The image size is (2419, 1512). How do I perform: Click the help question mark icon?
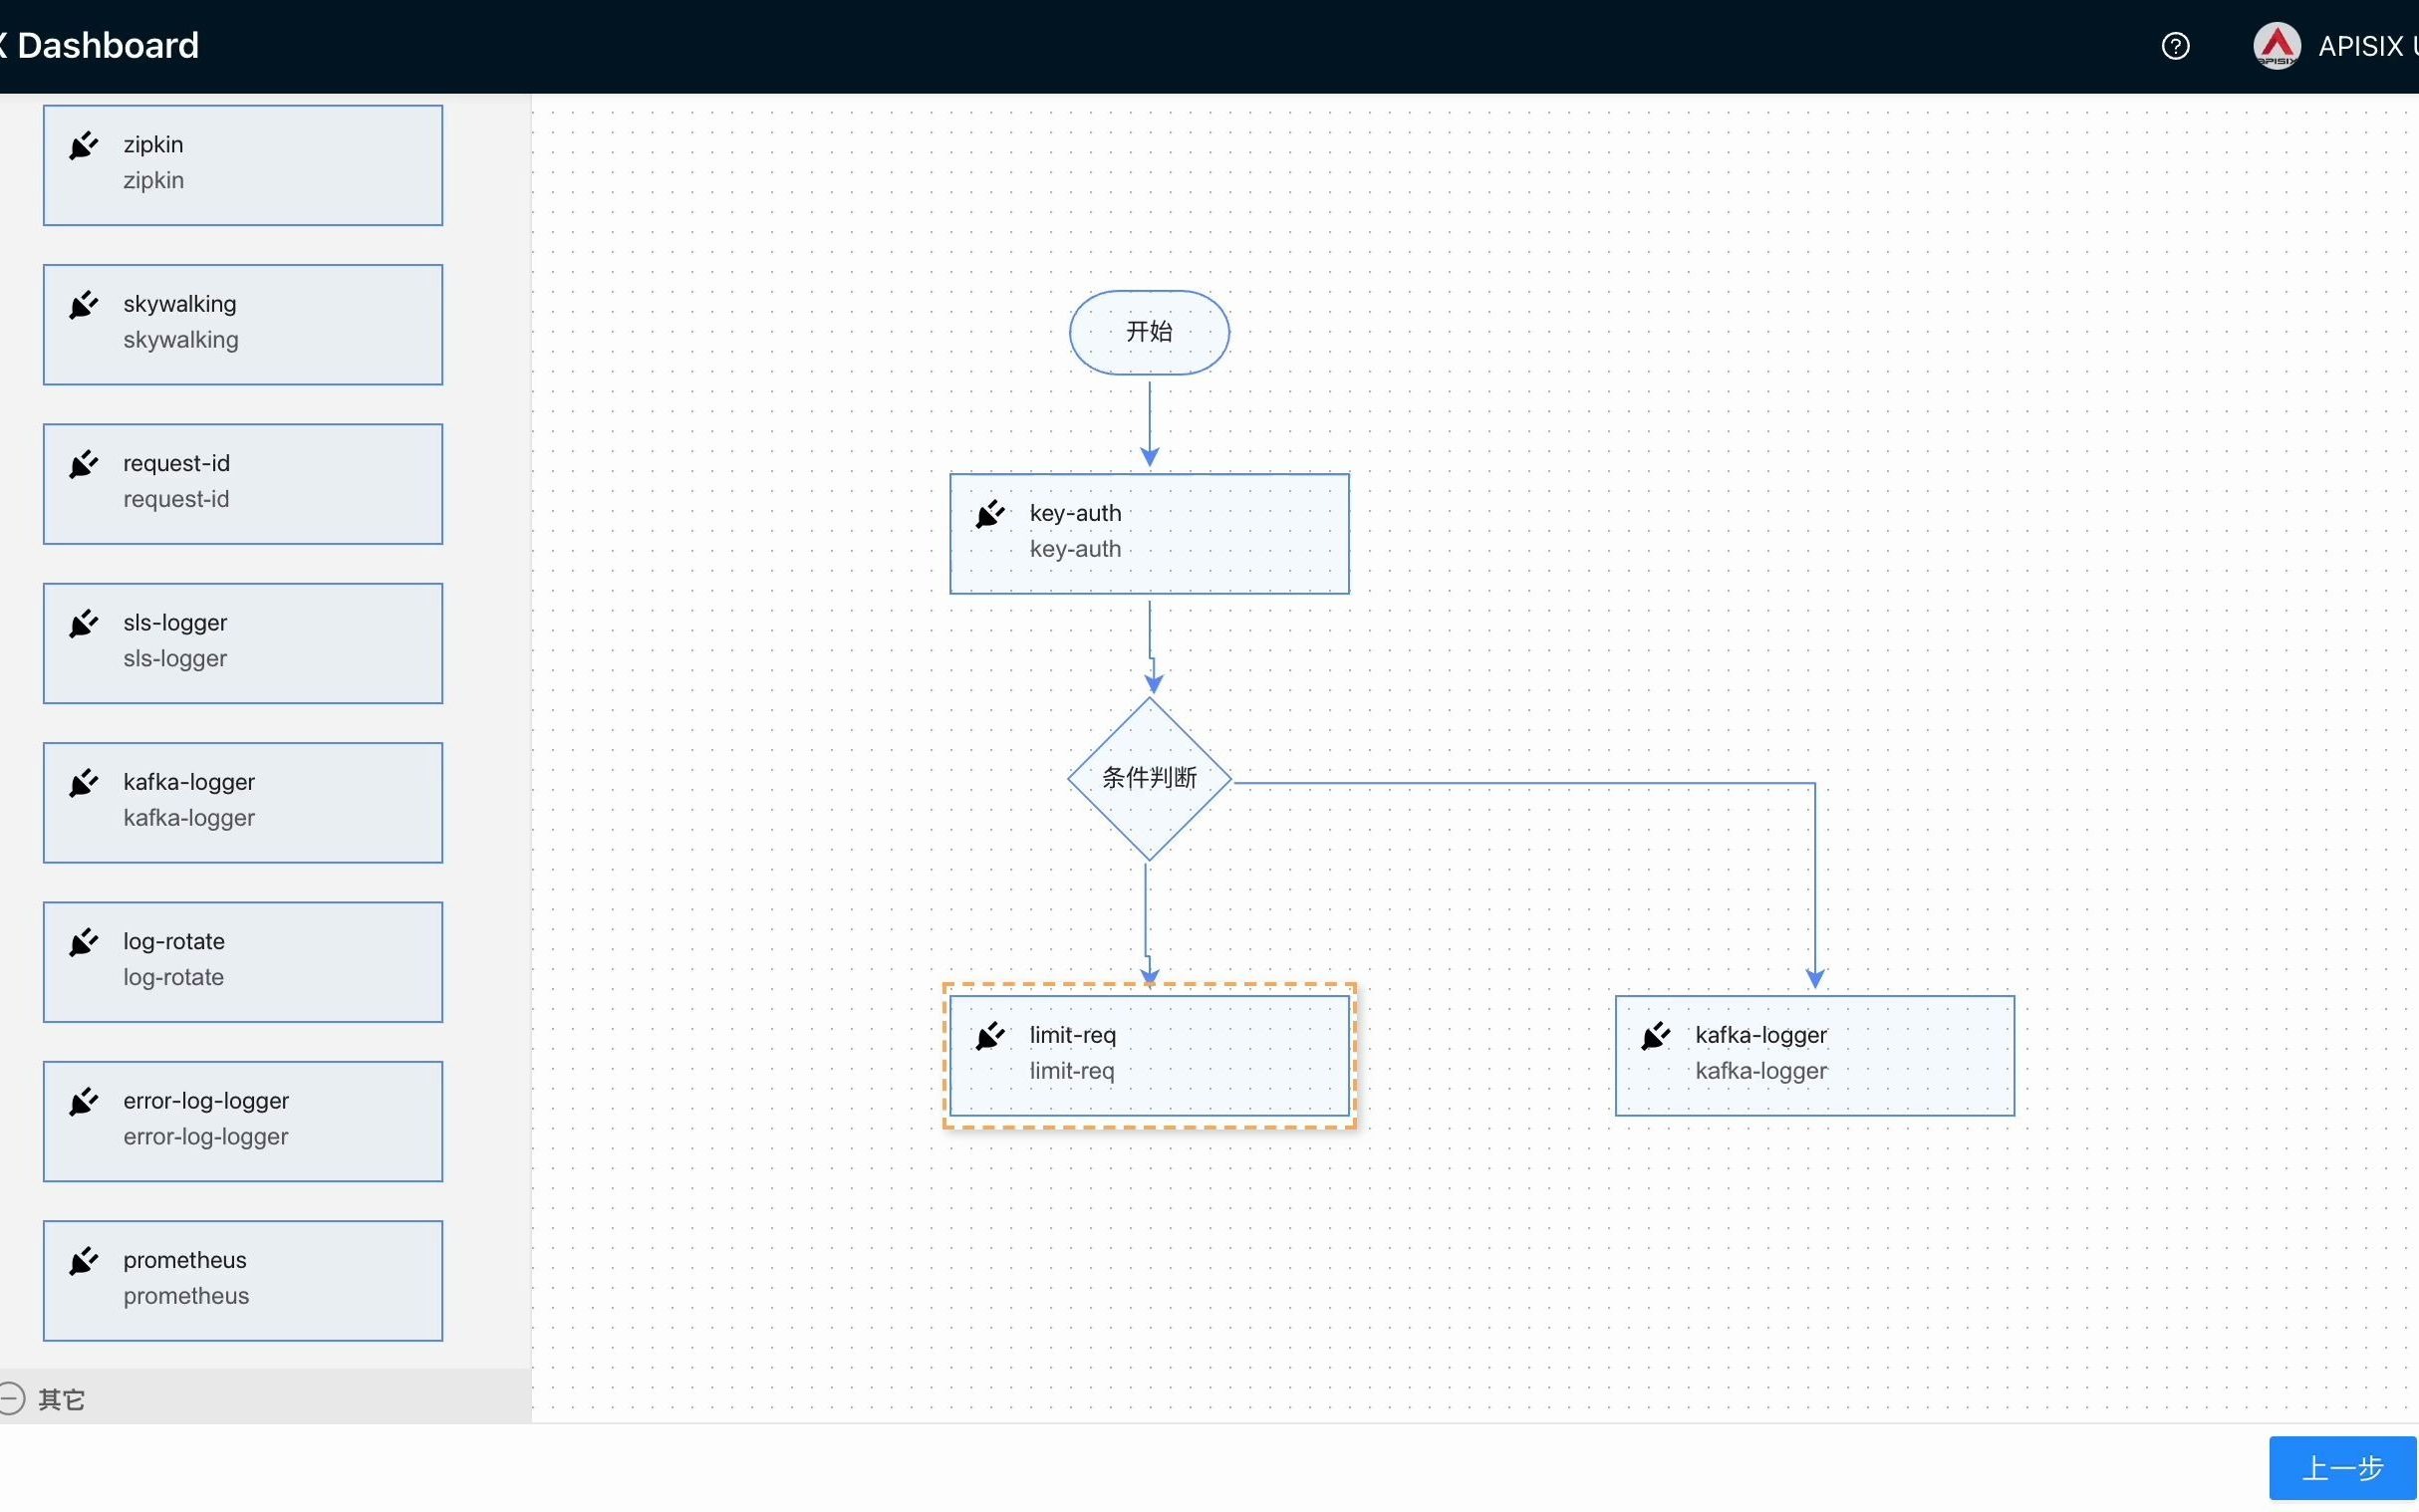2177,45
